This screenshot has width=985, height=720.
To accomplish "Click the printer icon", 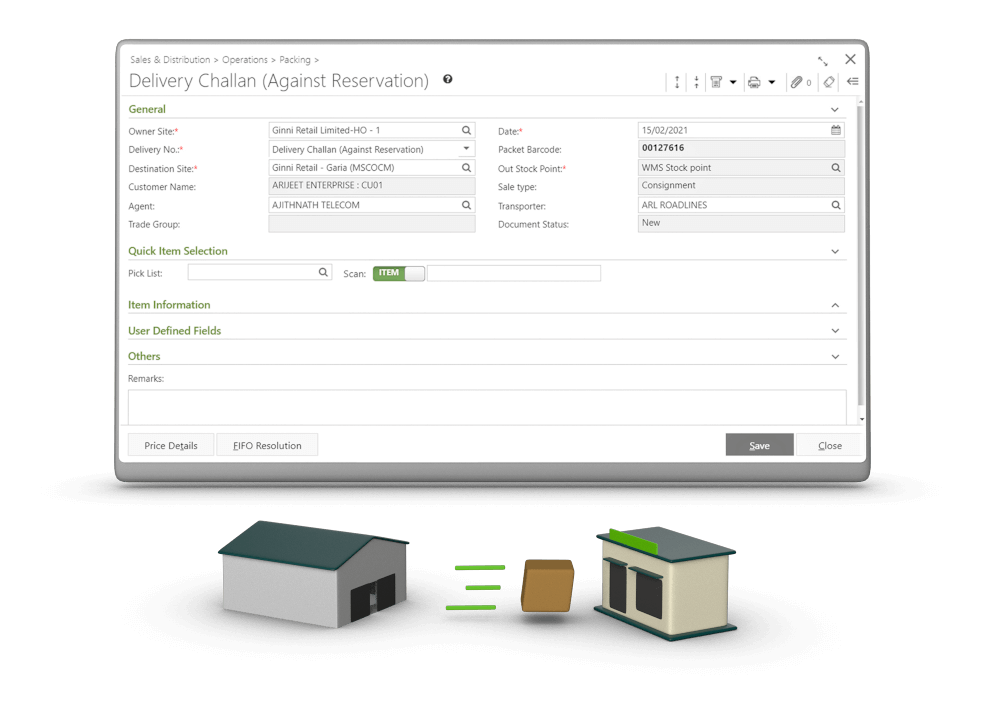I will point(754,82).
